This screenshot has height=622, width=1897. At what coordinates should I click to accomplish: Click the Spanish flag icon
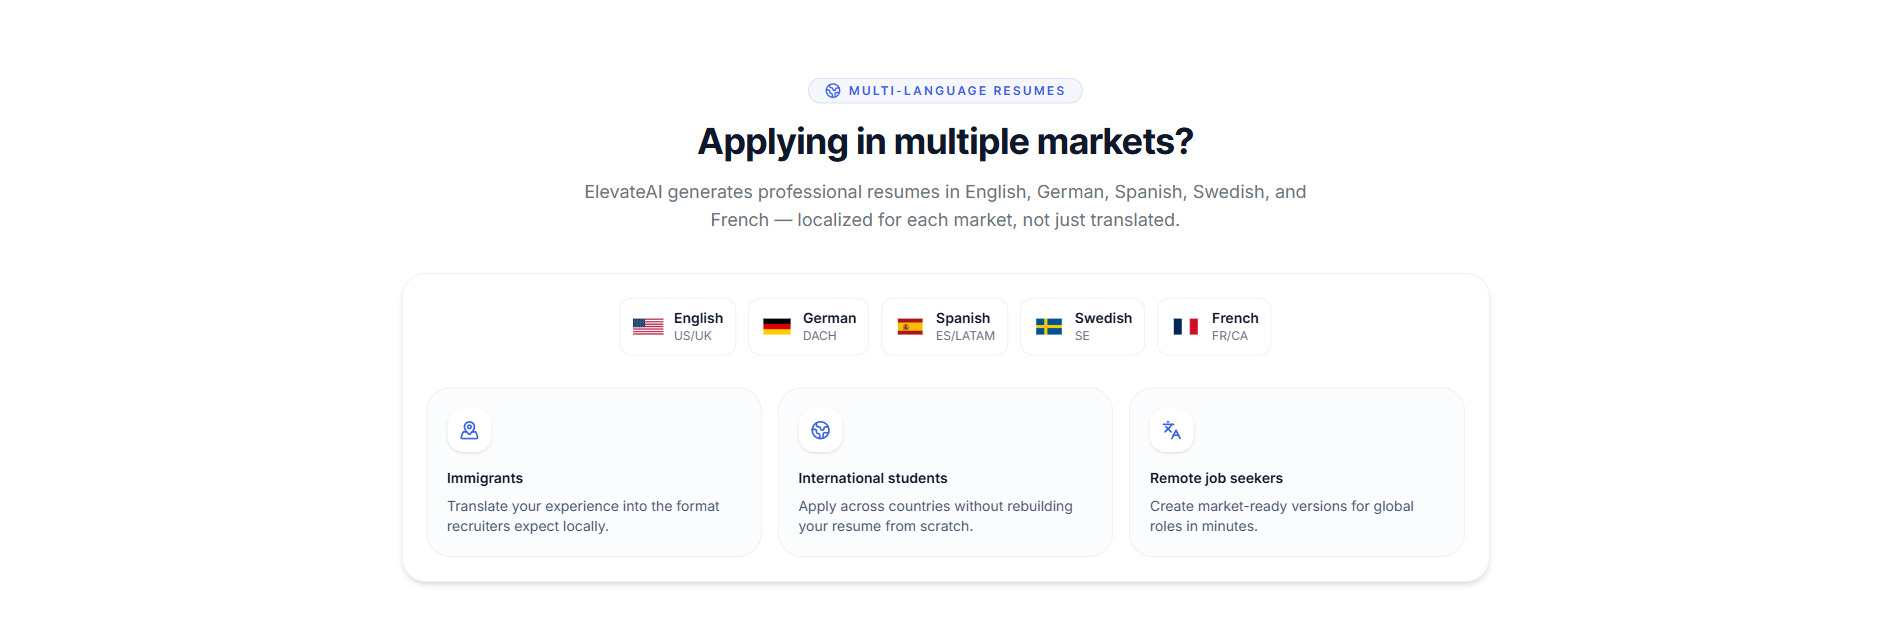(x=911, y=326)
